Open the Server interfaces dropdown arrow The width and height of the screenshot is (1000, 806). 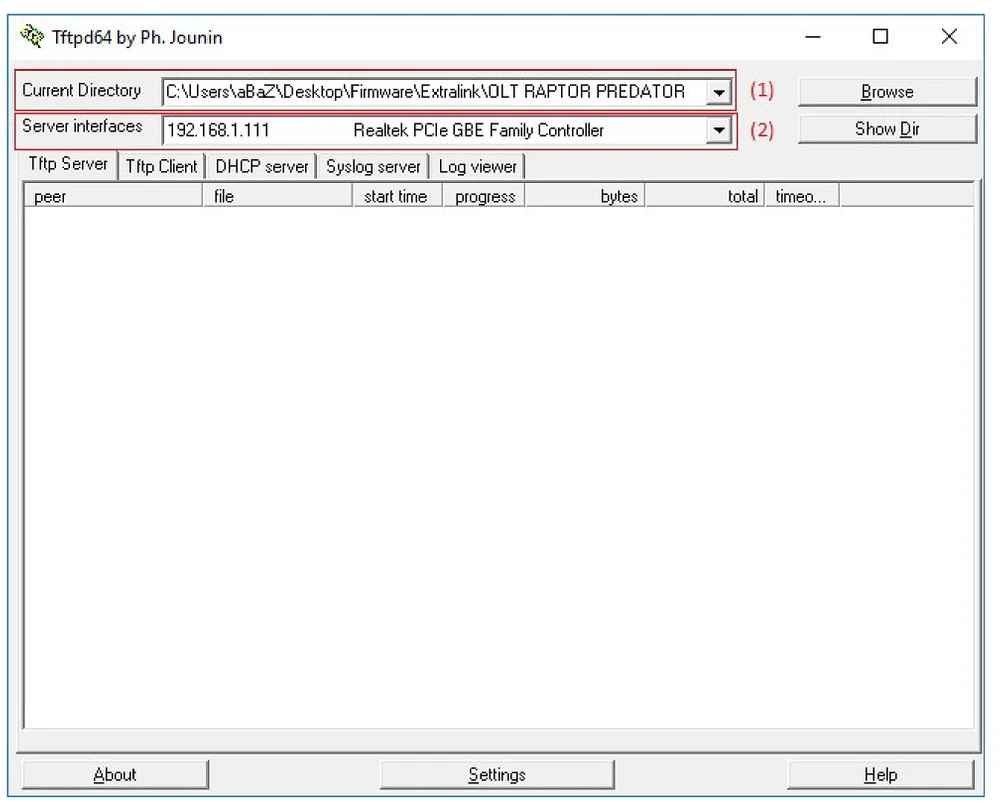[718, 130]
